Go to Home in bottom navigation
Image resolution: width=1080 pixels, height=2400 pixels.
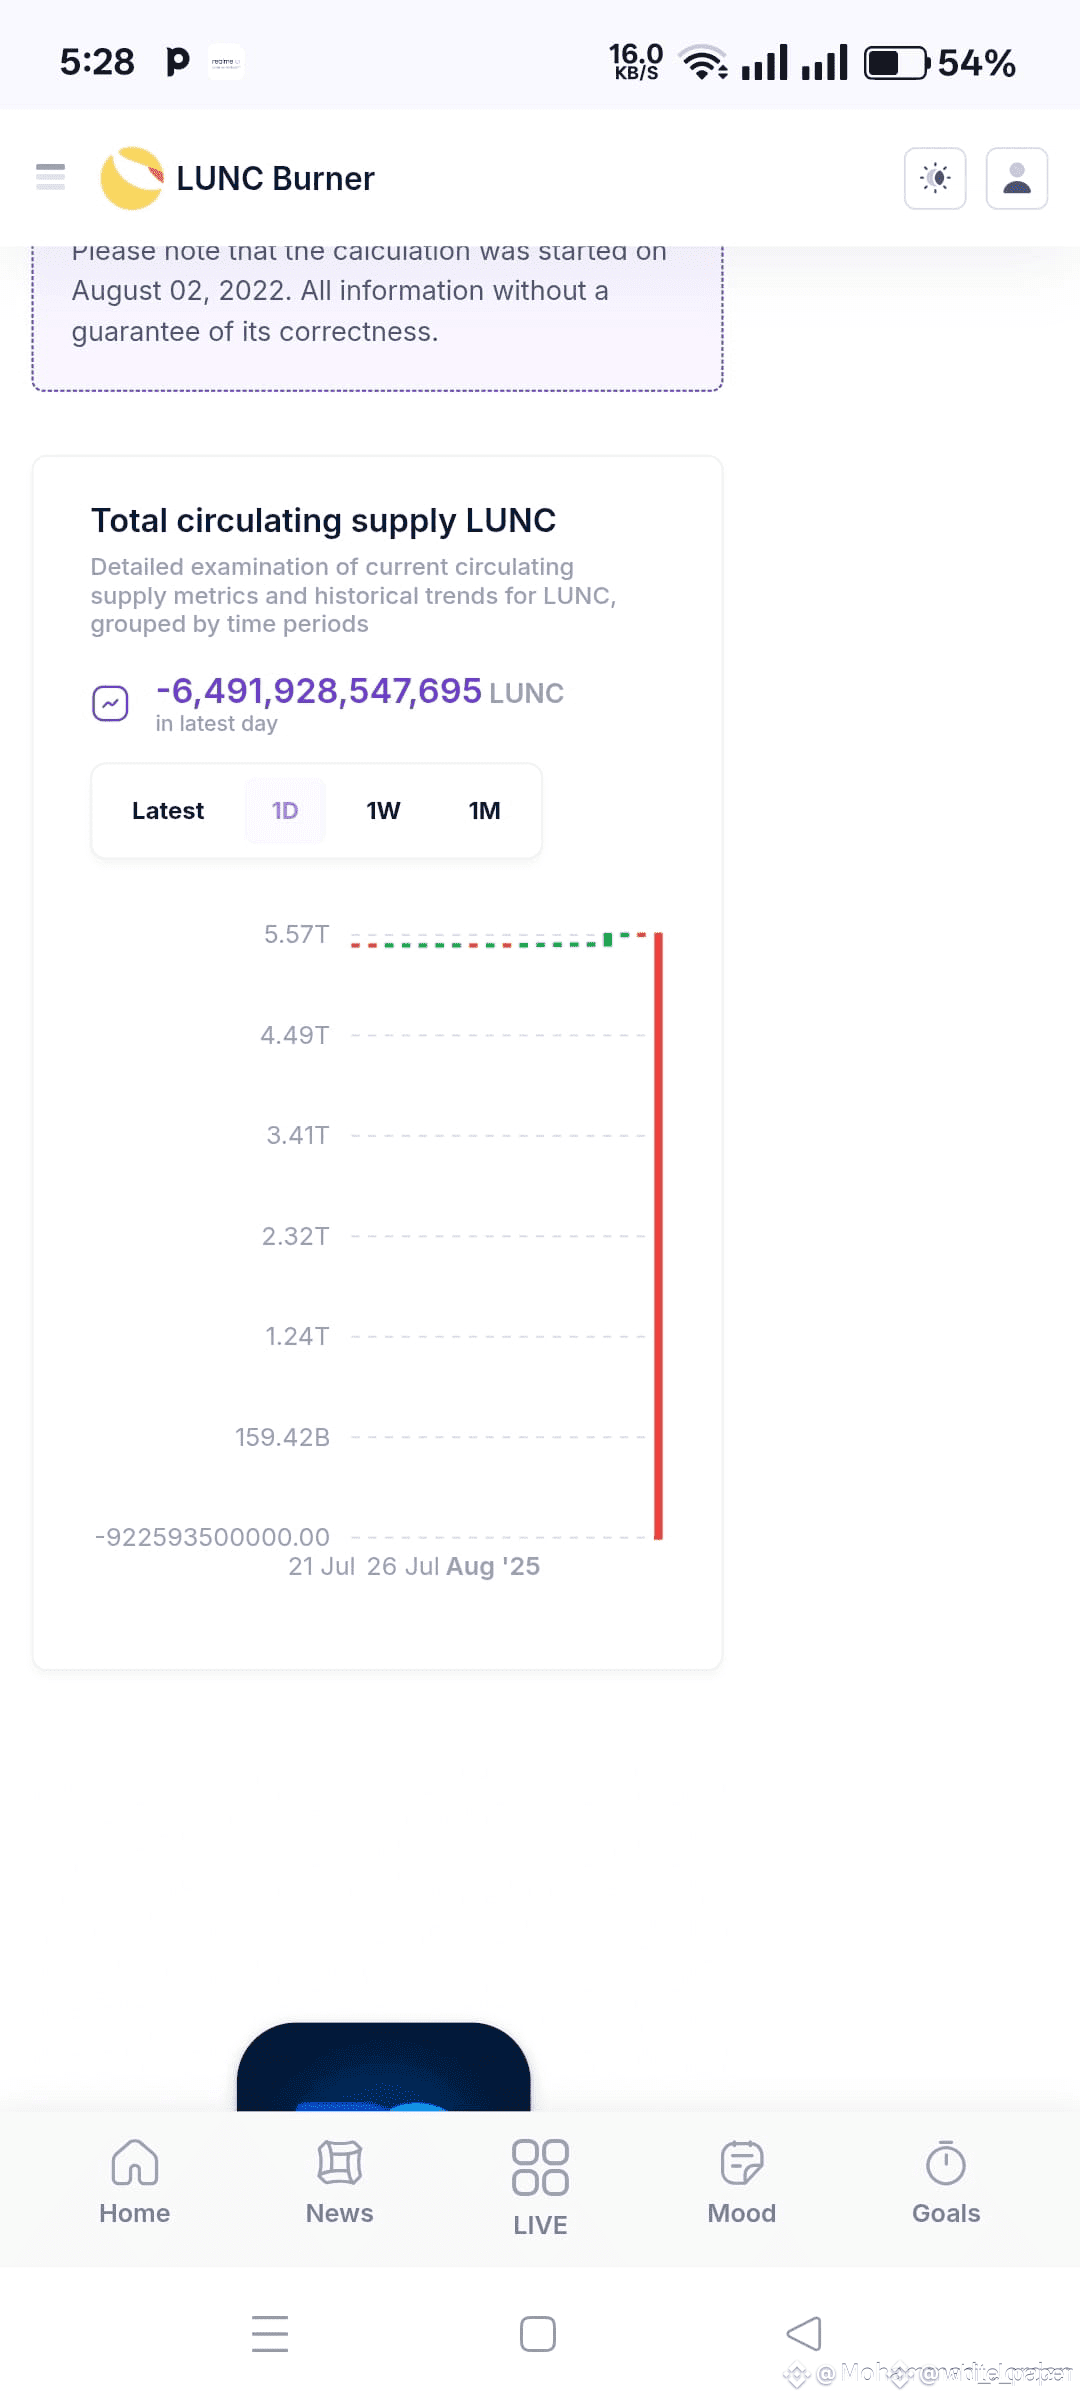(135, 2182)
